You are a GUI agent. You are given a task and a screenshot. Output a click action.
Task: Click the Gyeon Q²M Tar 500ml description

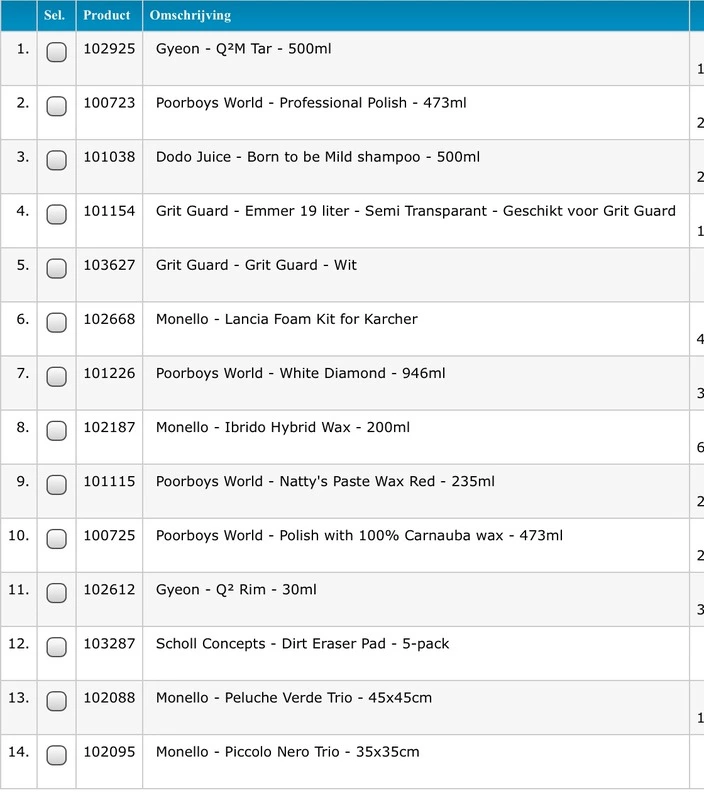click(243, 49)
